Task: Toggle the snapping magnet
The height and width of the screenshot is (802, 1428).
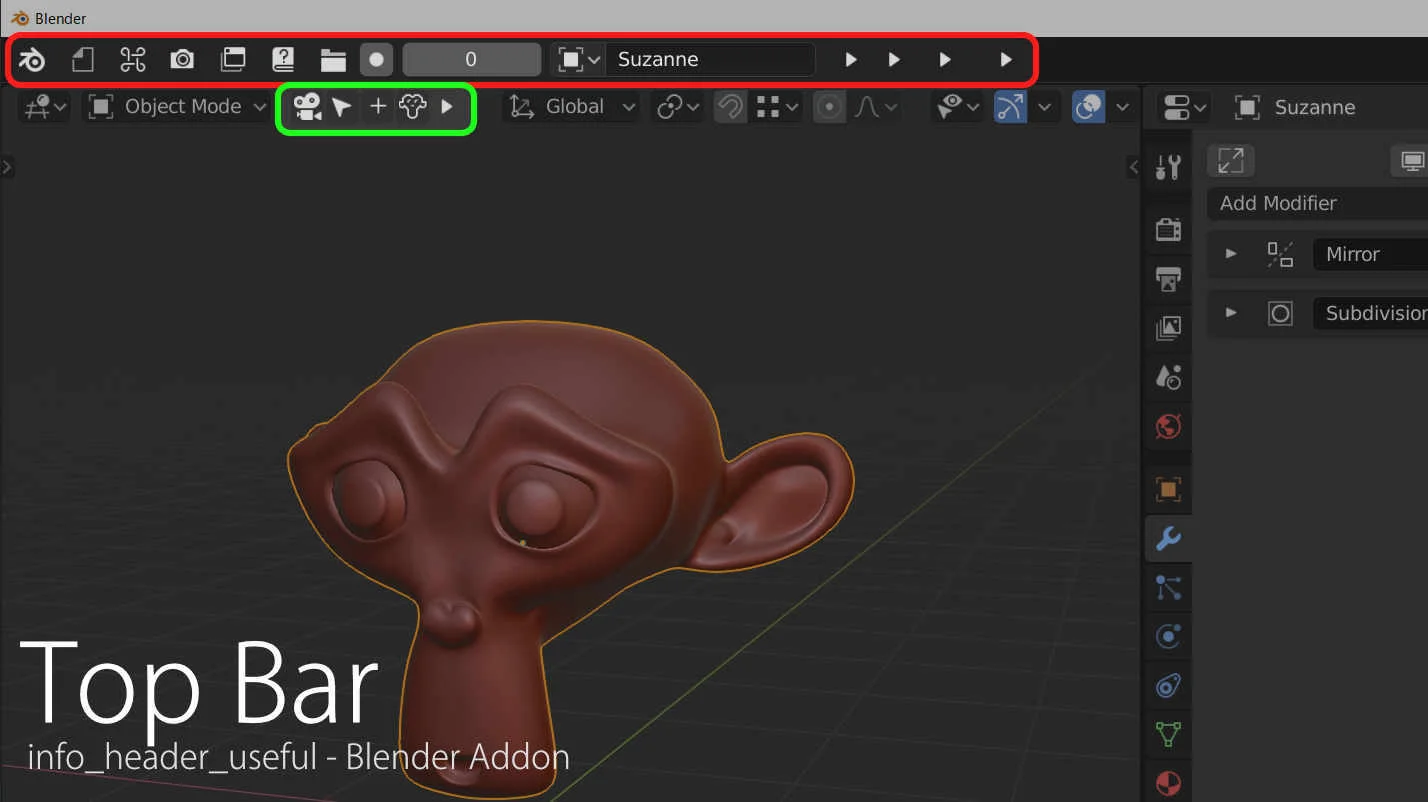Action: coord(729,107)
